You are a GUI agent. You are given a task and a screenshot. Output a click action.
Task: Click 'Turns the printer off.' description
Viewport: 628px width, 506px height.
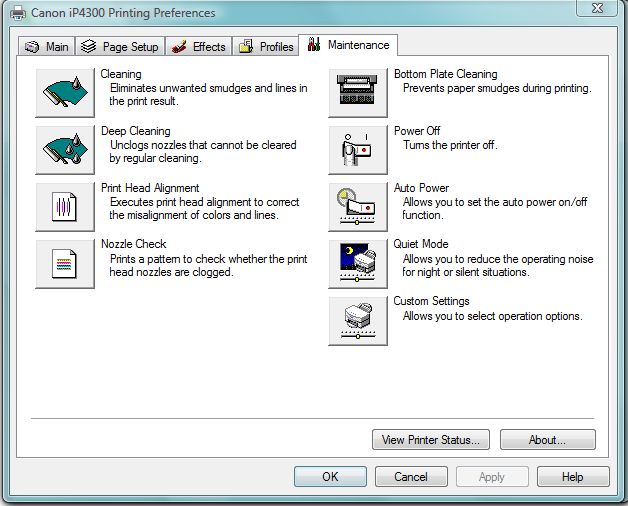(450, 145)
